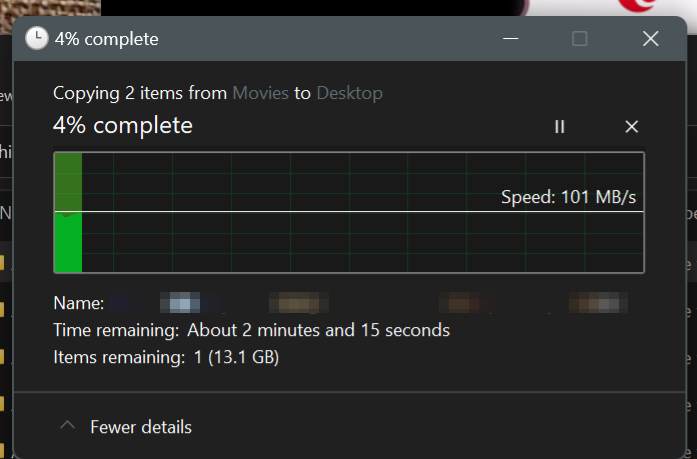Click the blurred file name after Name

369,303
